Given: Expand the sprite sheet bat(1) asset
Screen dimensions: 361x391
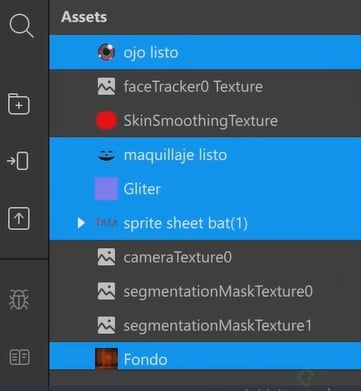Looking at the screenshot, I should click(x=81, y=223).
